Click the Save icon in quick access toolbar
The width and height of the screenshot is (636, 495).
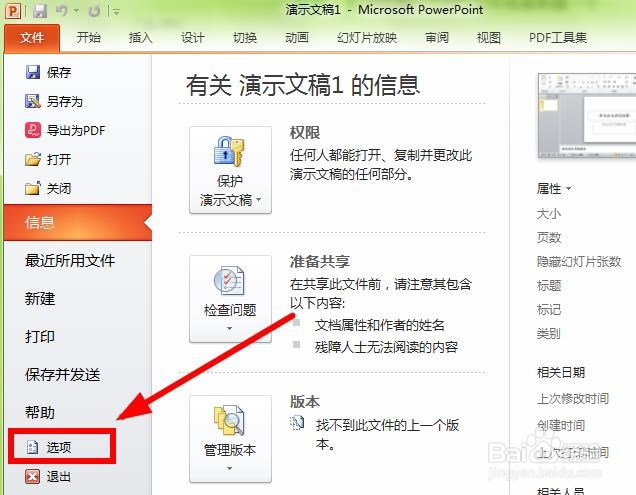40,11
